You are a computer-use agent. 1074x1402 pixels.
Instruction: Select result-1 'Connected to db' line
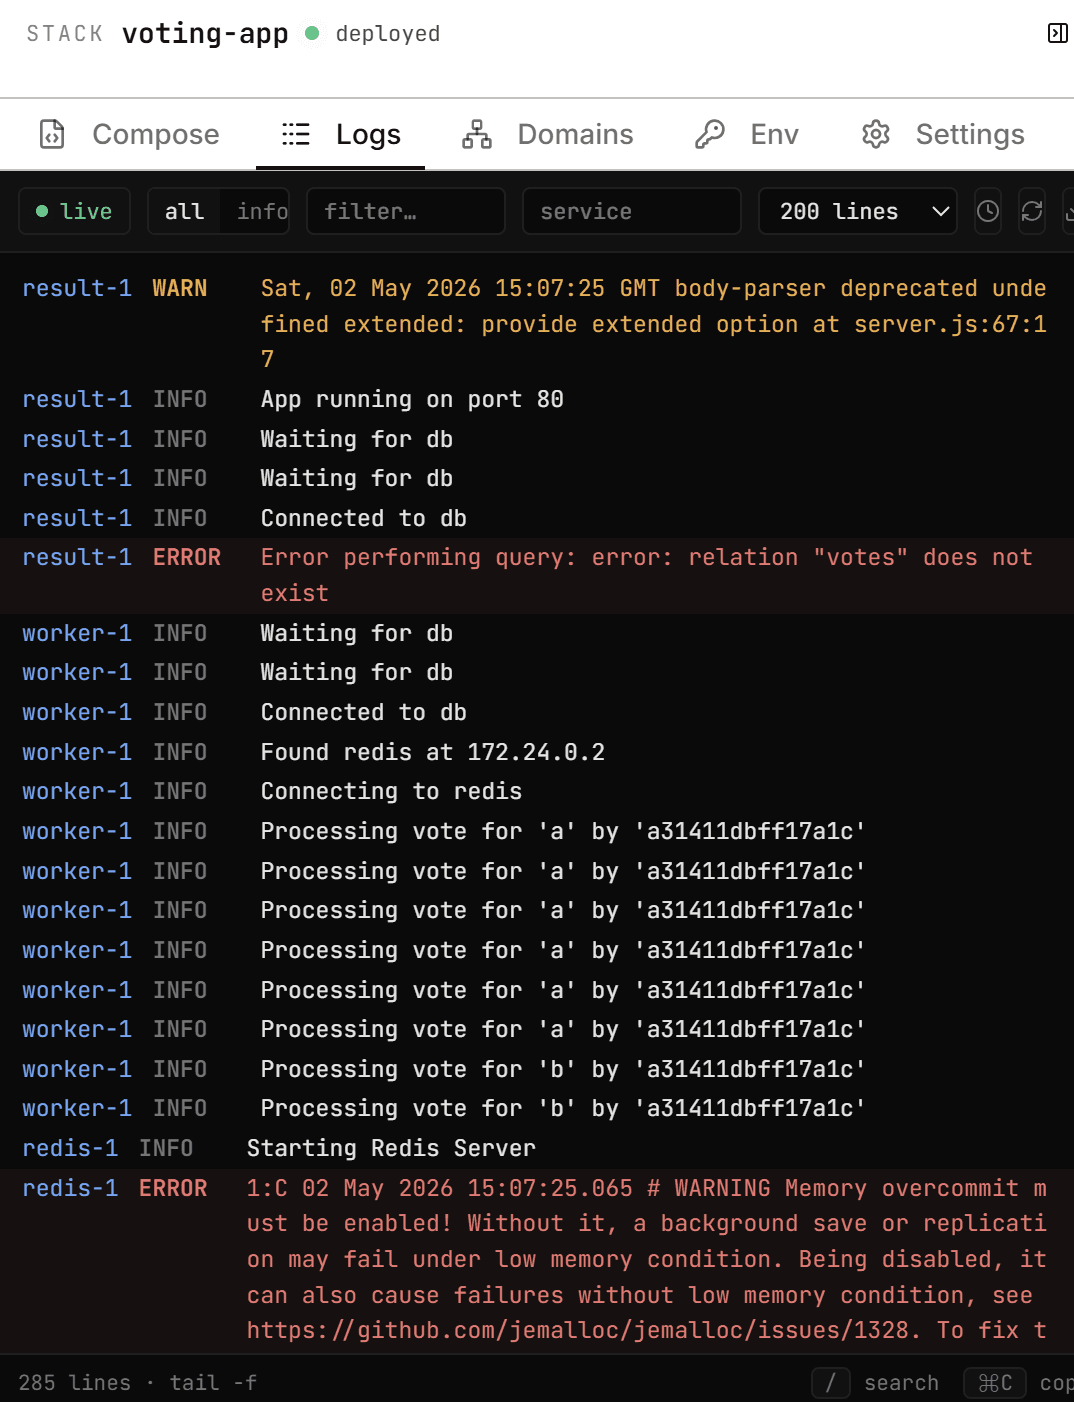[x=537, y=518]
